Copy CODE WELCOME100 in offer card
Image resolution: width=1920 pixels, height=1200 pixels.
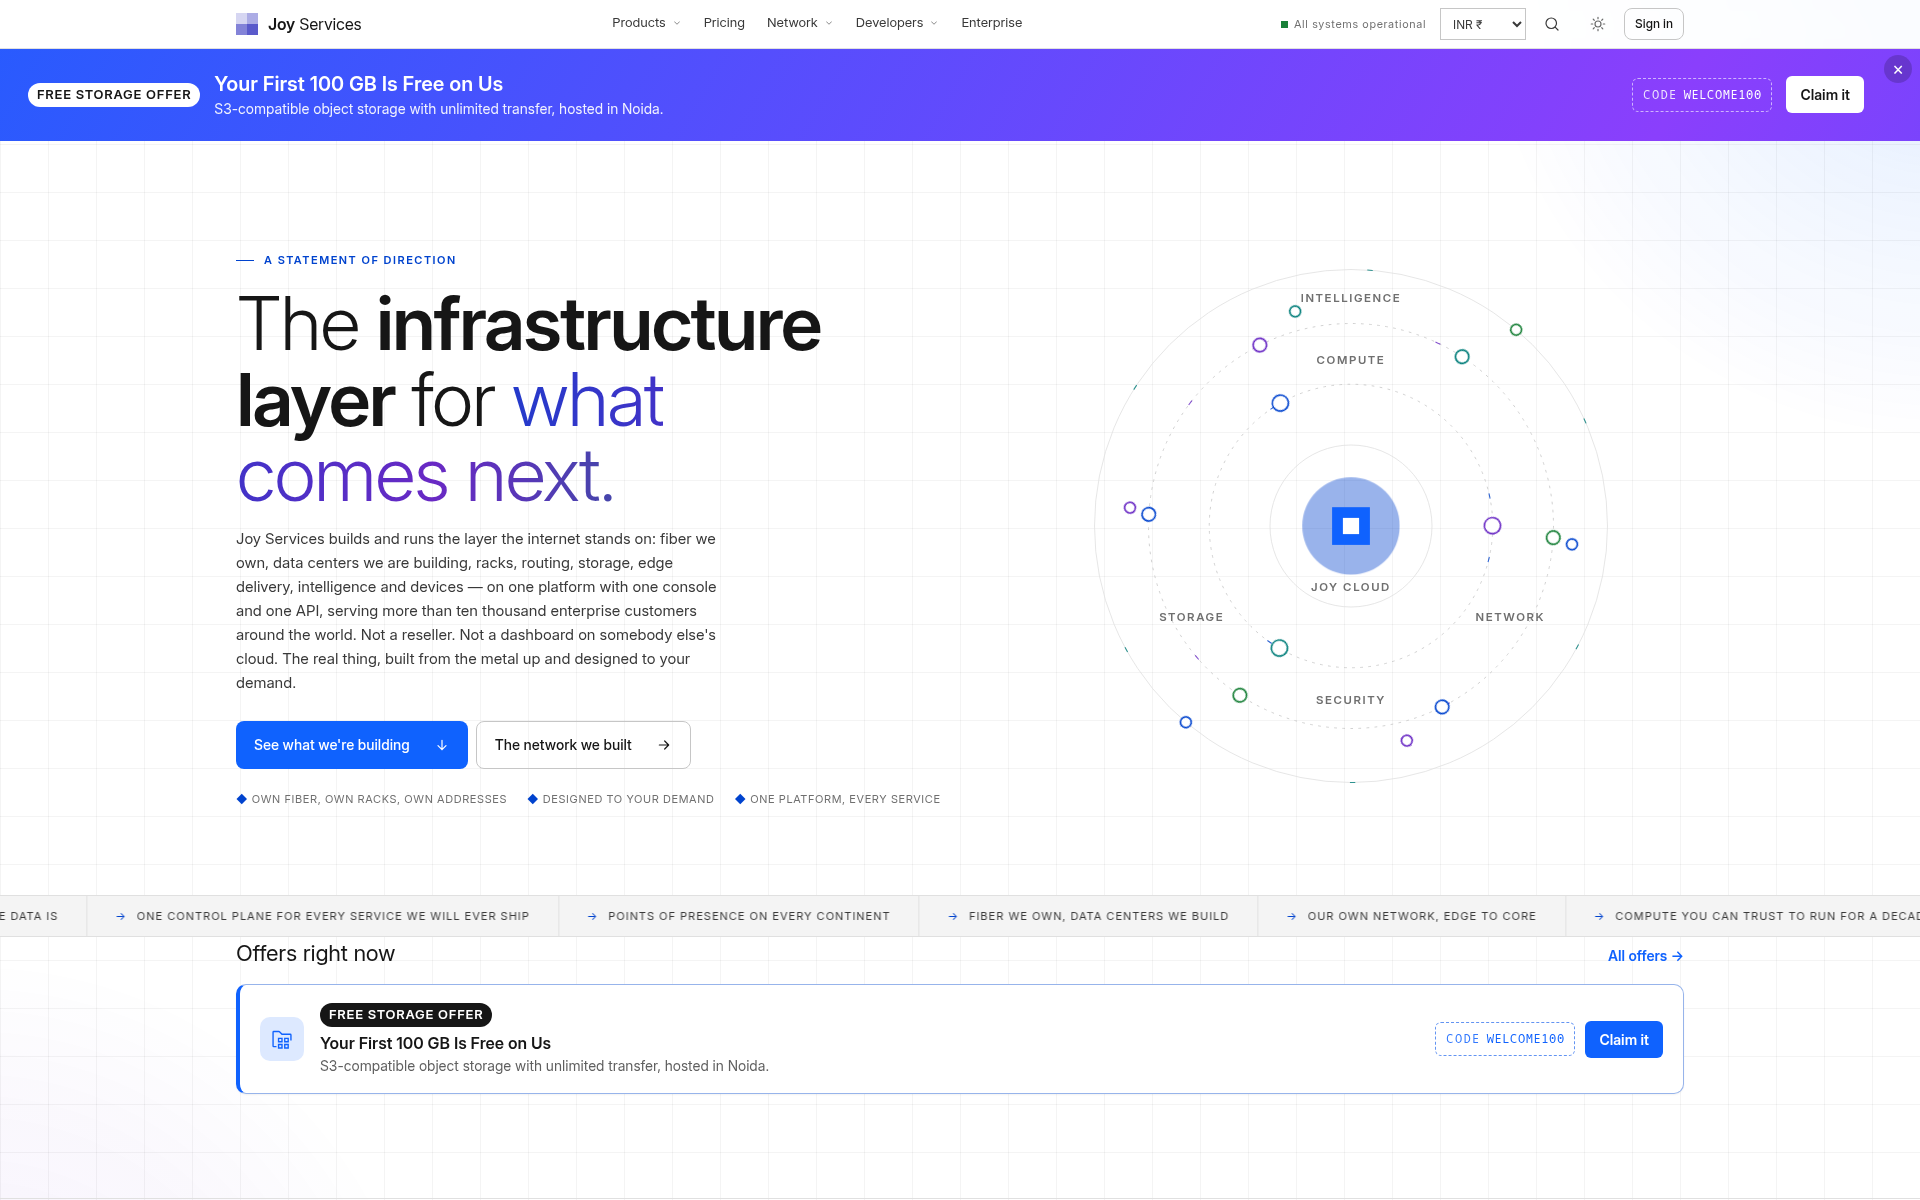[x=1504, y=1039]
